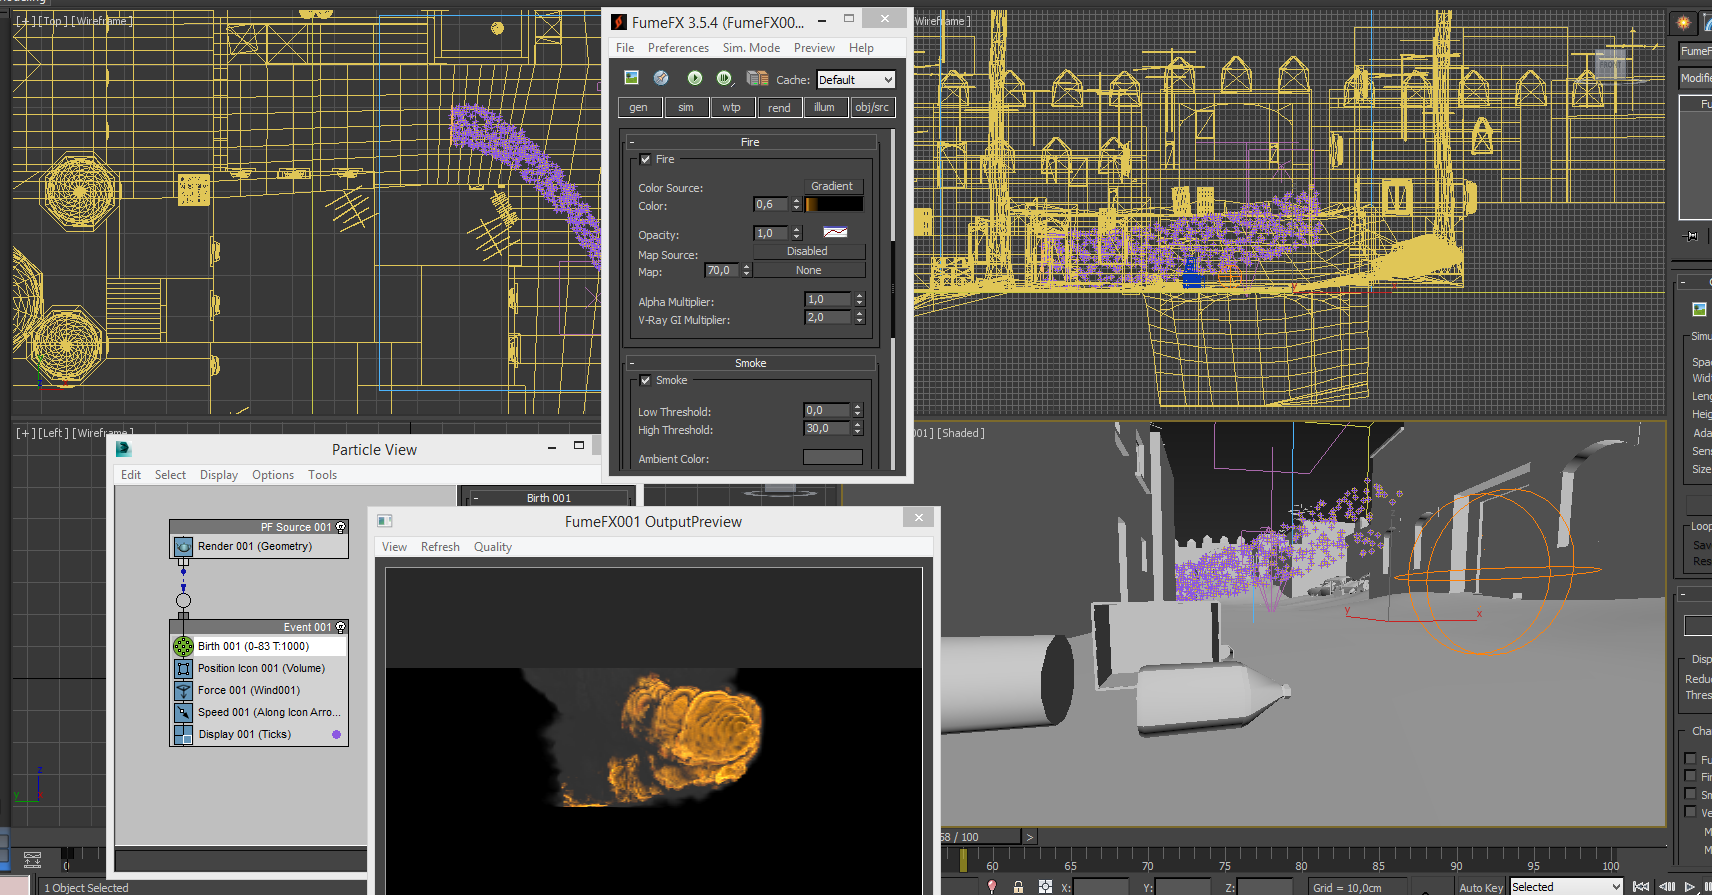Click the Birth 001 operator icon
Viewport: 1712px width, 895px height.
184,647
